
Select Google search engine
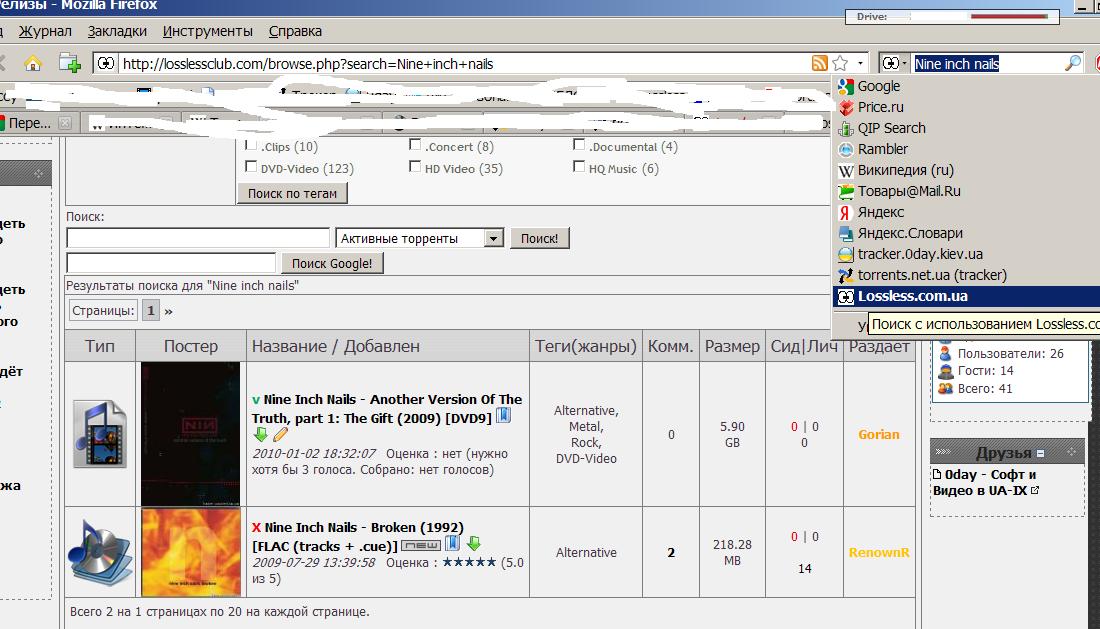[966, 86]
